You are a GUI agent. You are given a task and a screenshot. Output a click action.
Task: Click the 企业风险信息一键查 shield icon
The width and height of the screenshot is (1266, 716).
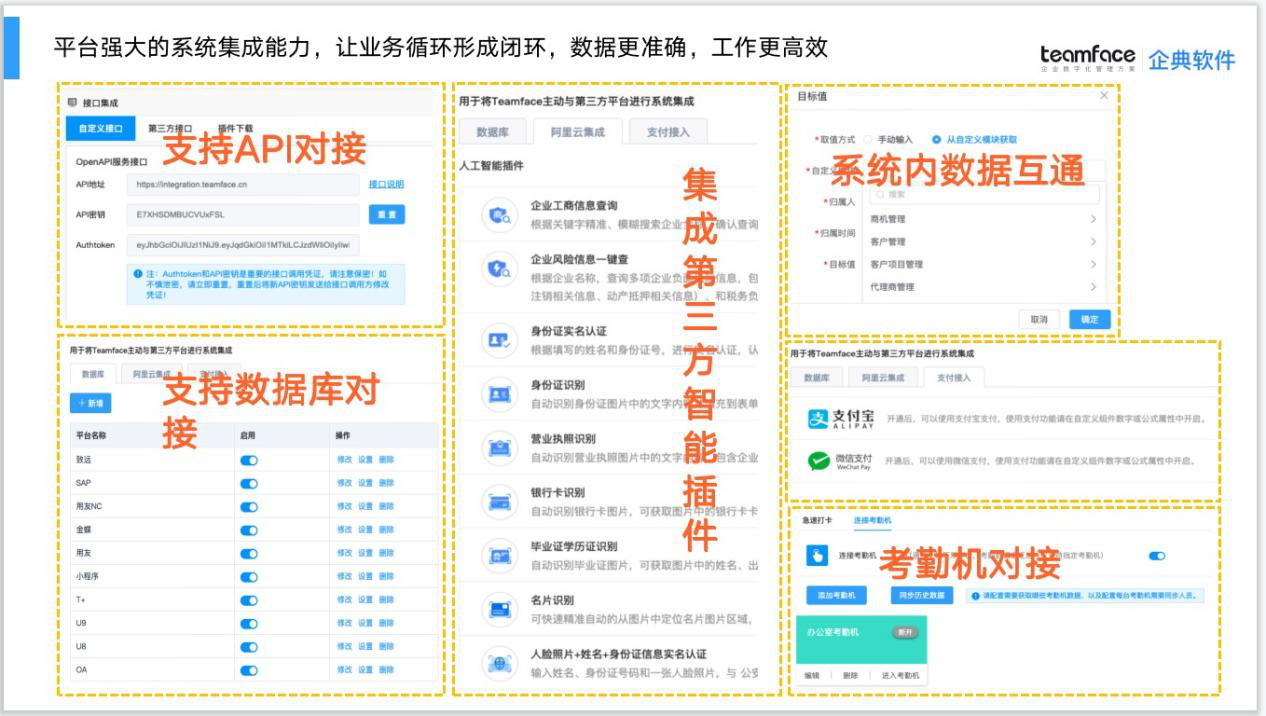tap(500, 268)
